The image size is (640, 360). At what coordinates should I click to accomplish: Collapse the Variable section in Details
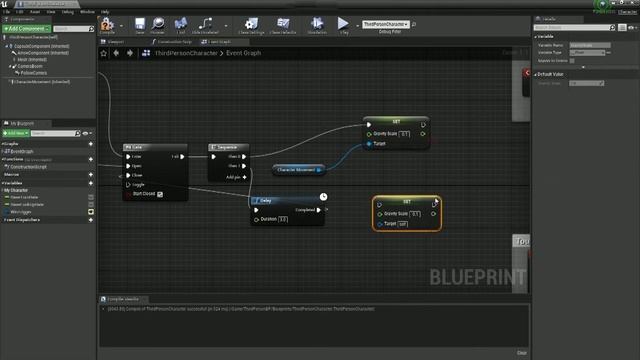coord(536,37)
